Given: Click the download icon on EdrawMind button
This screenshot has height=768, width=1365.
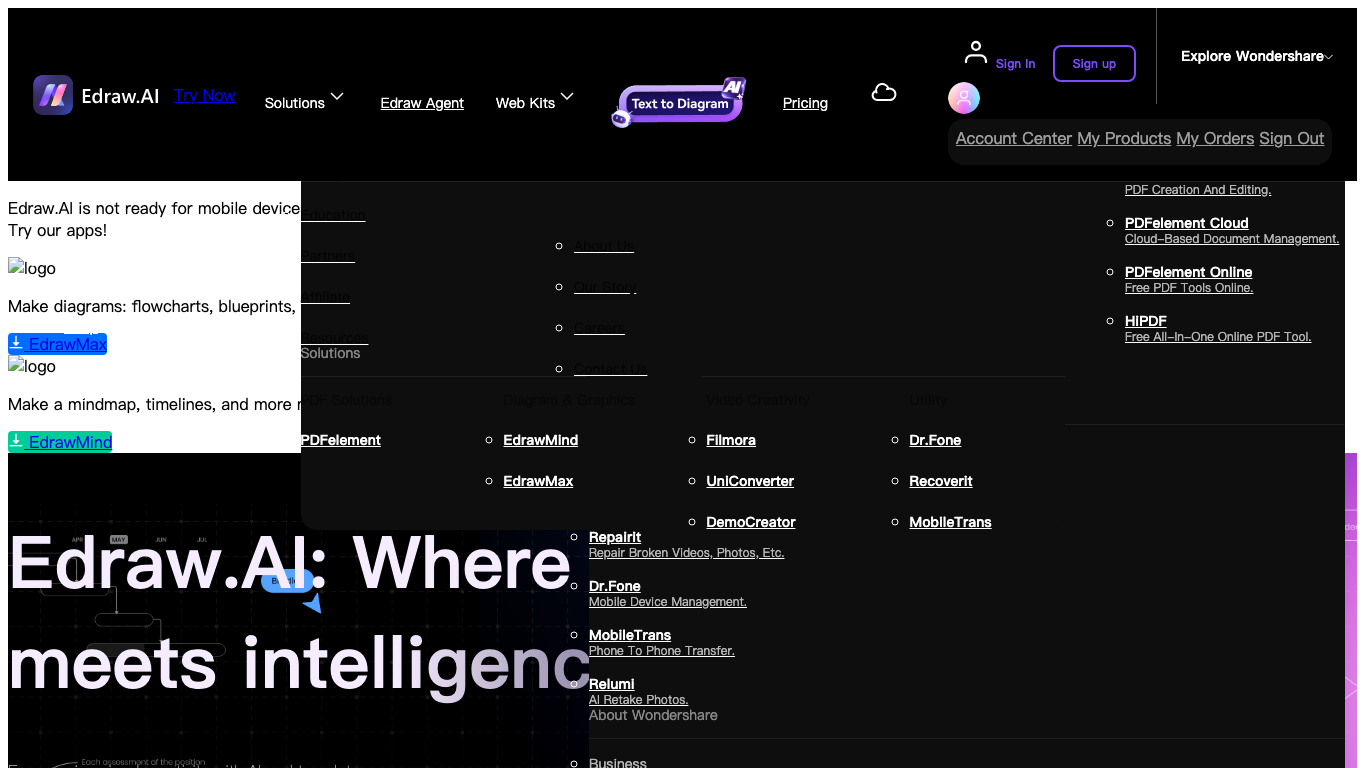Looking at the screenshot, I should [17, 442].
